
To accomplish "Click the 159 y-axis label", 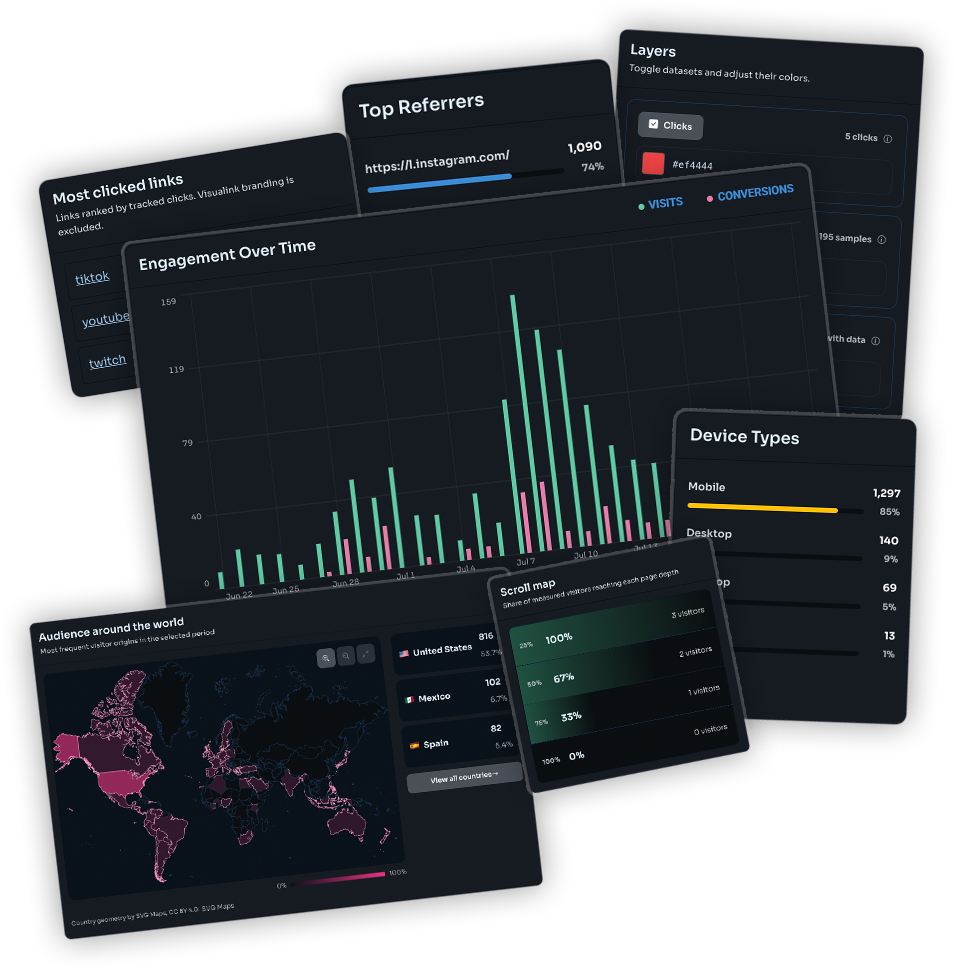I will [x=168, y=302].
